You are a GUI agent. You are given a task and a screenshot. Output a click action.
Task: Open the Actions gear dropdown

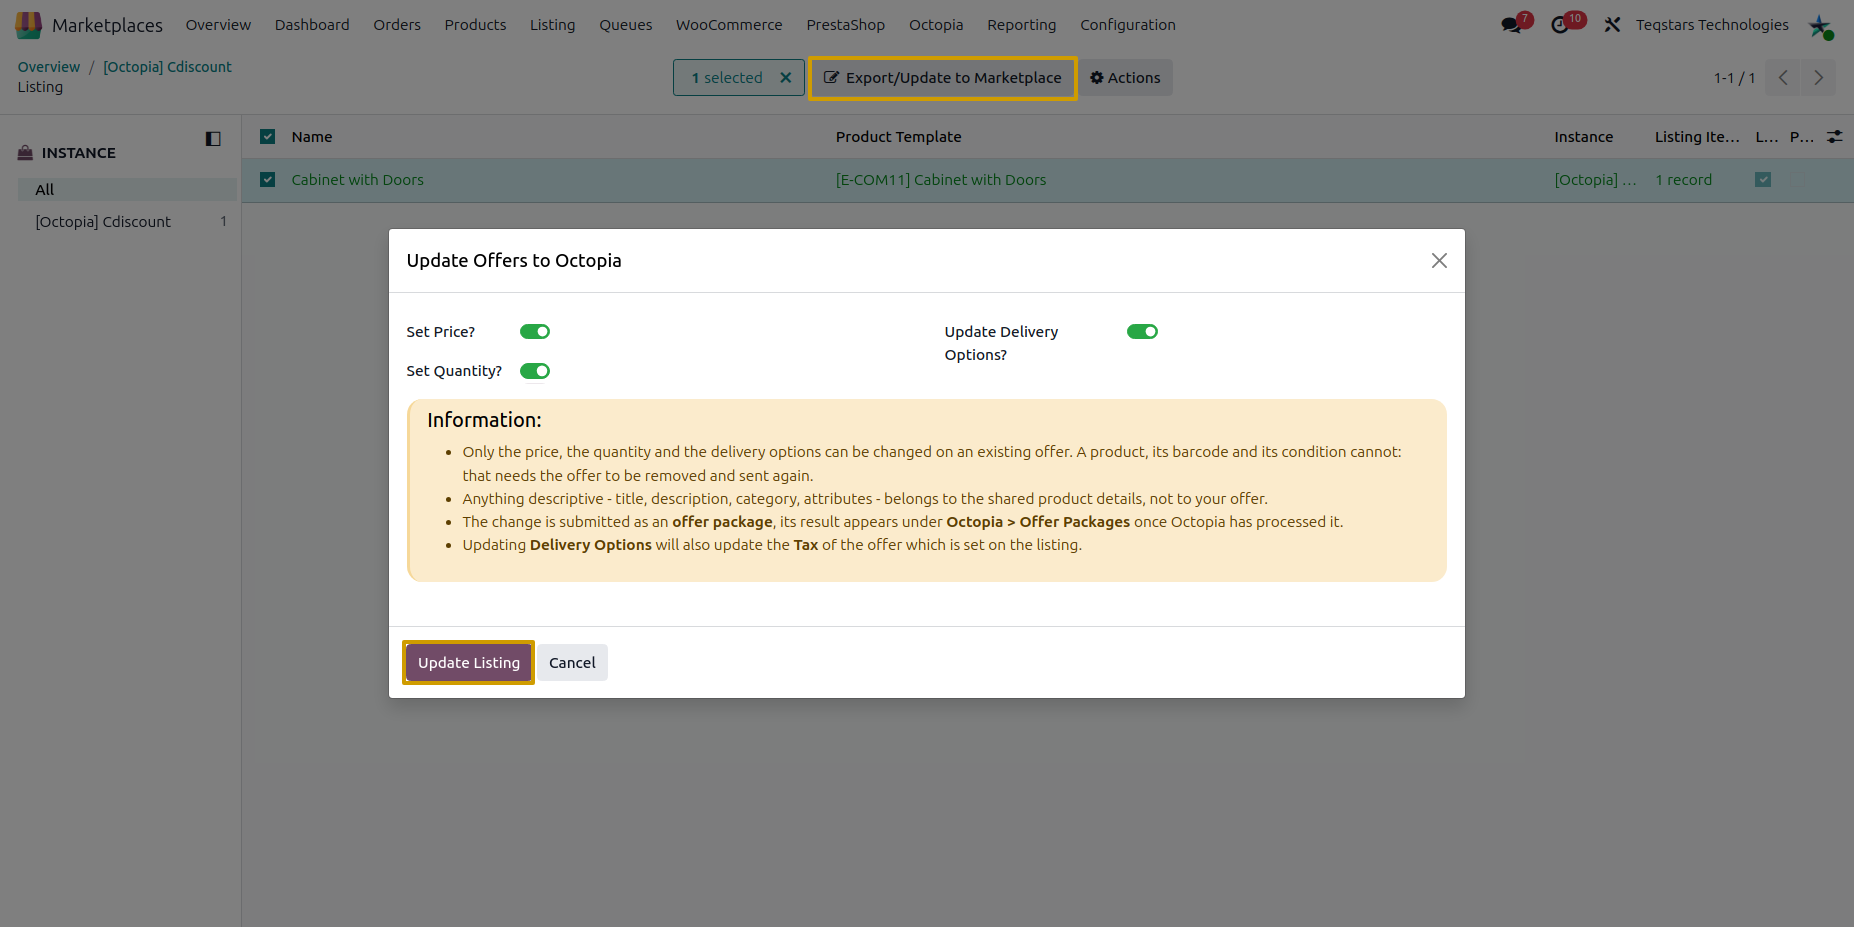pyautogui.click(x=1125, y=78)
